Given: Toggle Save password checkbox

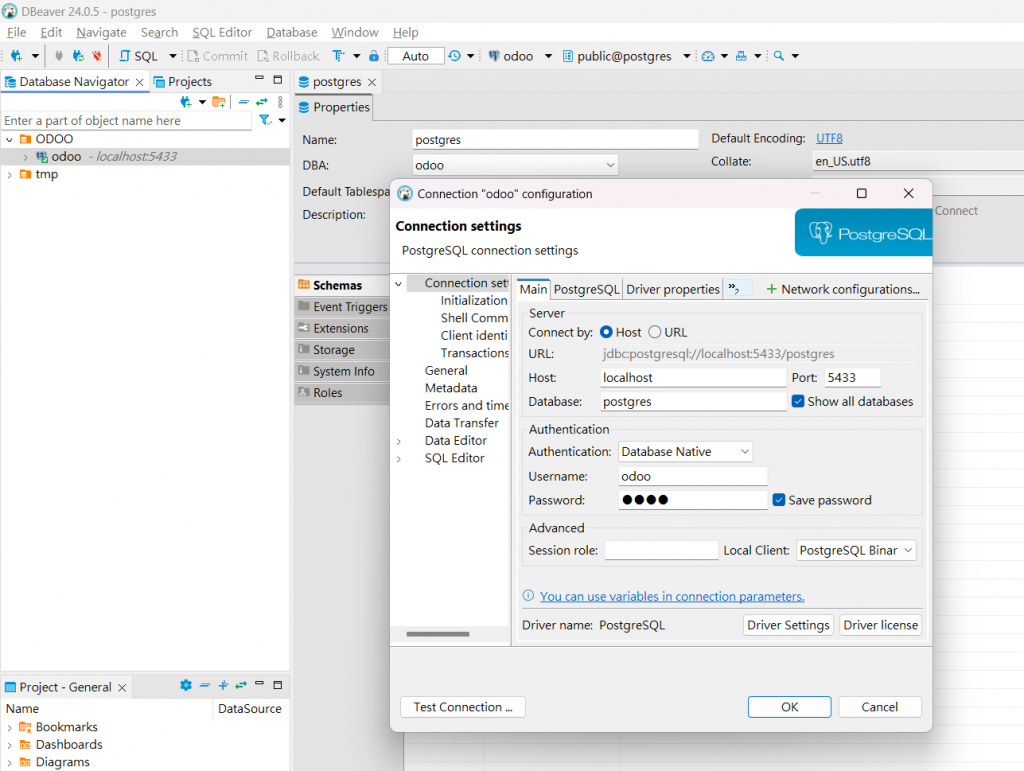Looking at the screenshot, I should click(x=778, y=500).
